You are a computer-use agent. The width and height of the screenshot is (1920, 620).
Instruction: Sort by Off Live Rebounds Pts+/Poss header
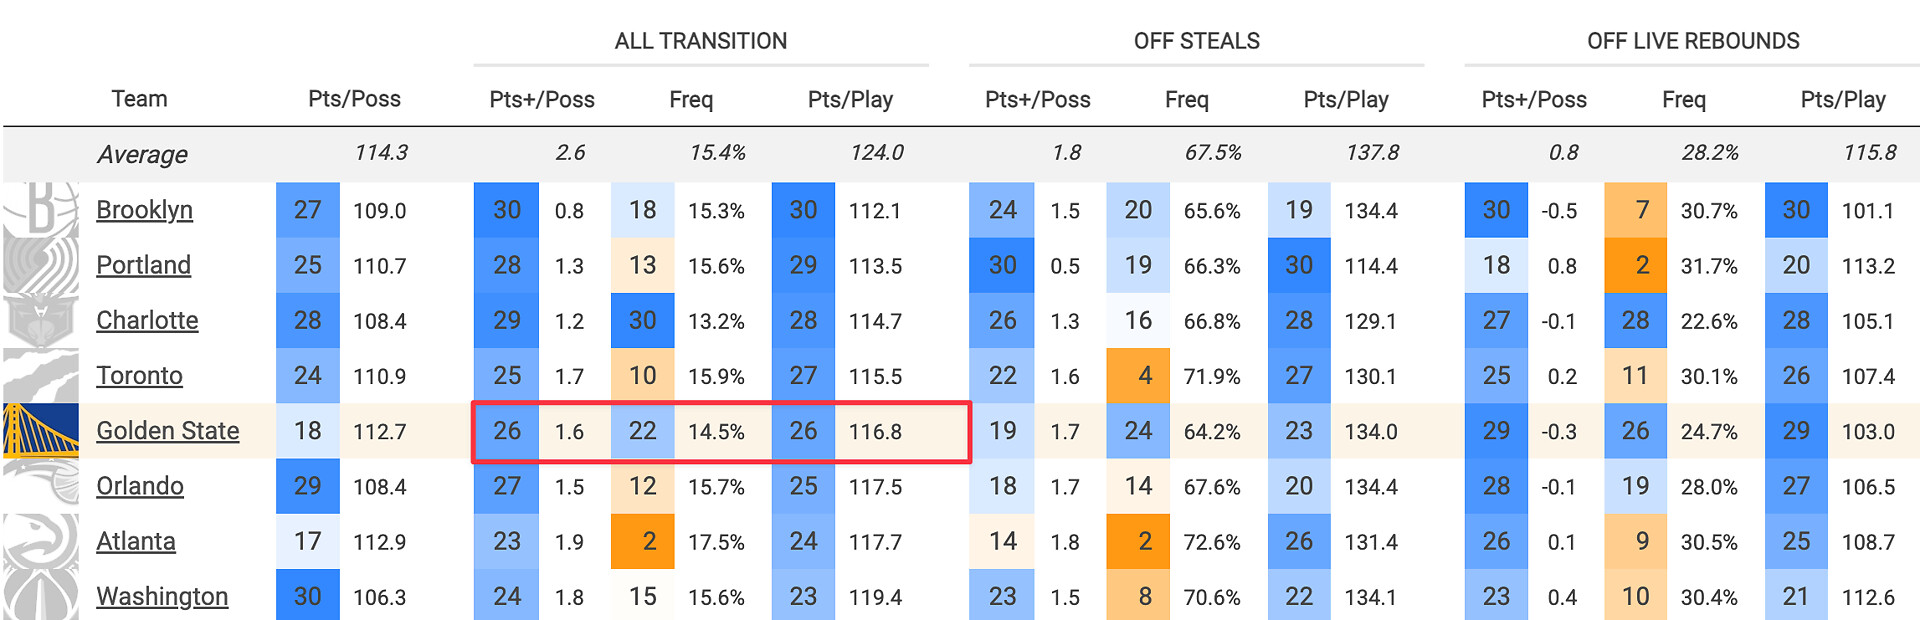coord(1534,99)
